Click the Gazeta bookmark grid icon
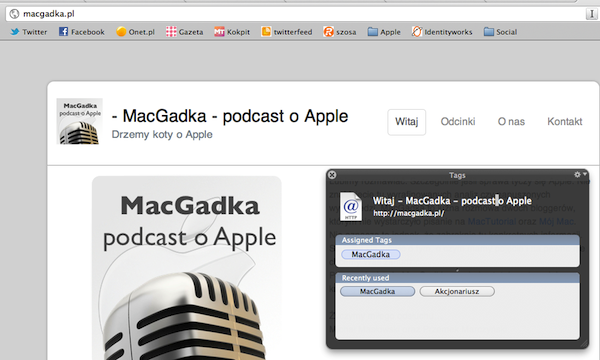 point(171,31)
